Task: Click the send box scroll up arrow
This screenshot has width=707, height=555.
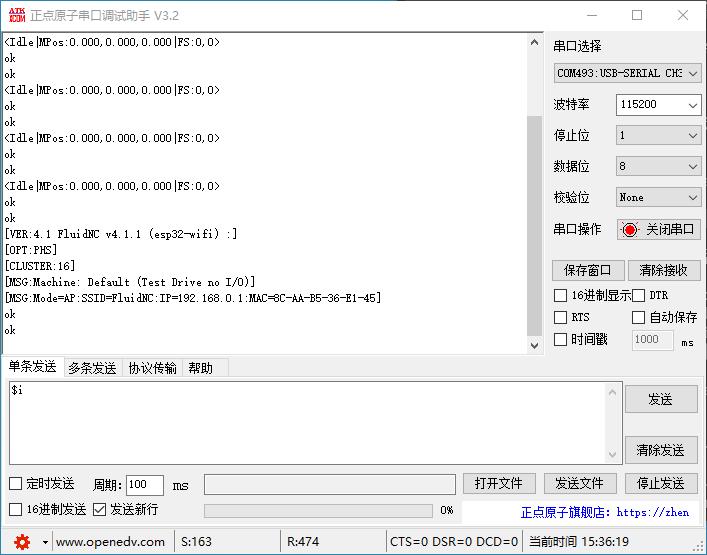Action: coord(612,392)
